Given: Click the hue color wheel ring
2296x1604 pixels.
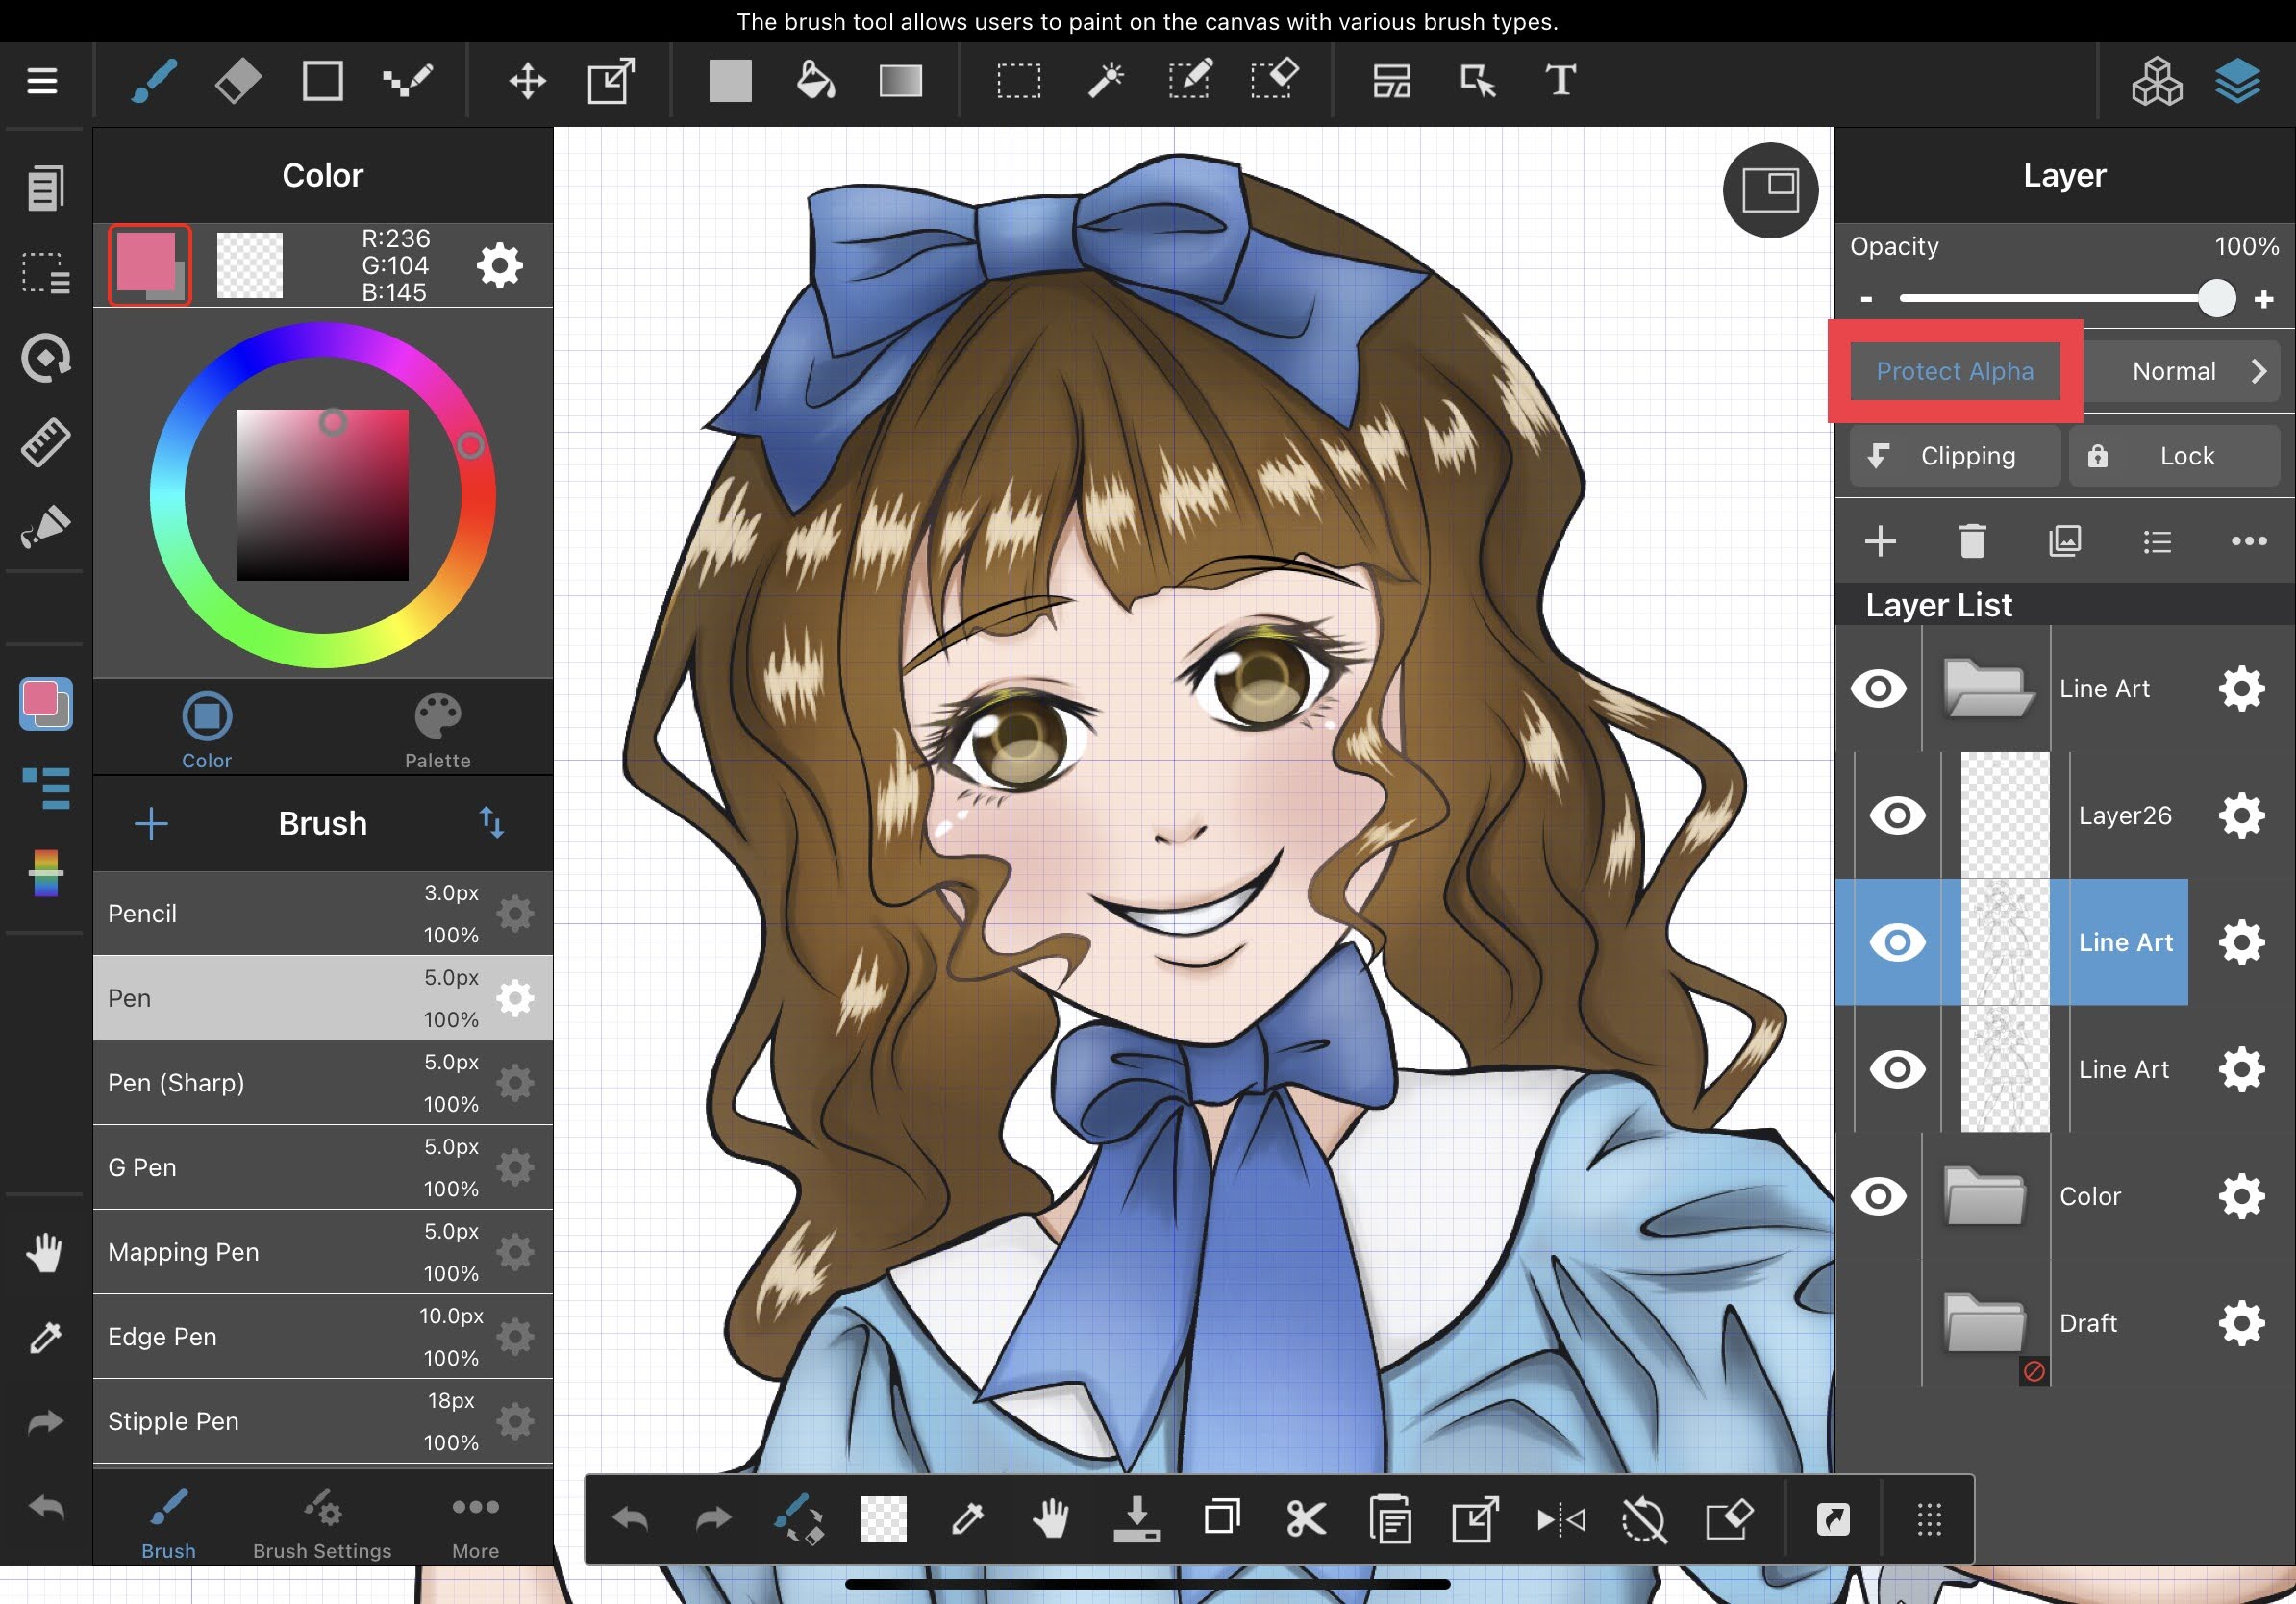Looking at the screenshot, I should [167, 495].
